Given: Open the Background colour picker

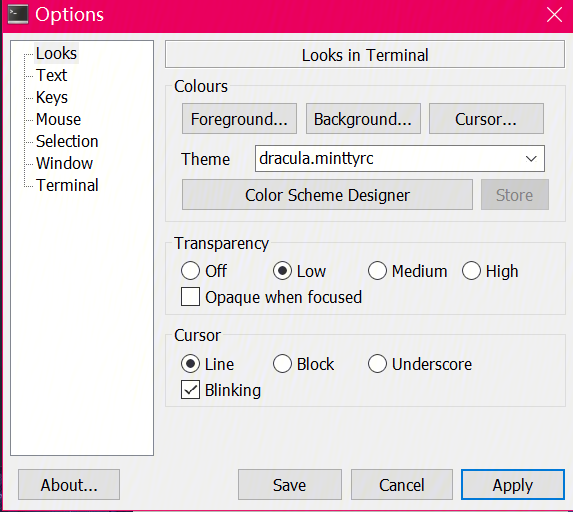Looking at the screenshot, I should pos(363,119).
